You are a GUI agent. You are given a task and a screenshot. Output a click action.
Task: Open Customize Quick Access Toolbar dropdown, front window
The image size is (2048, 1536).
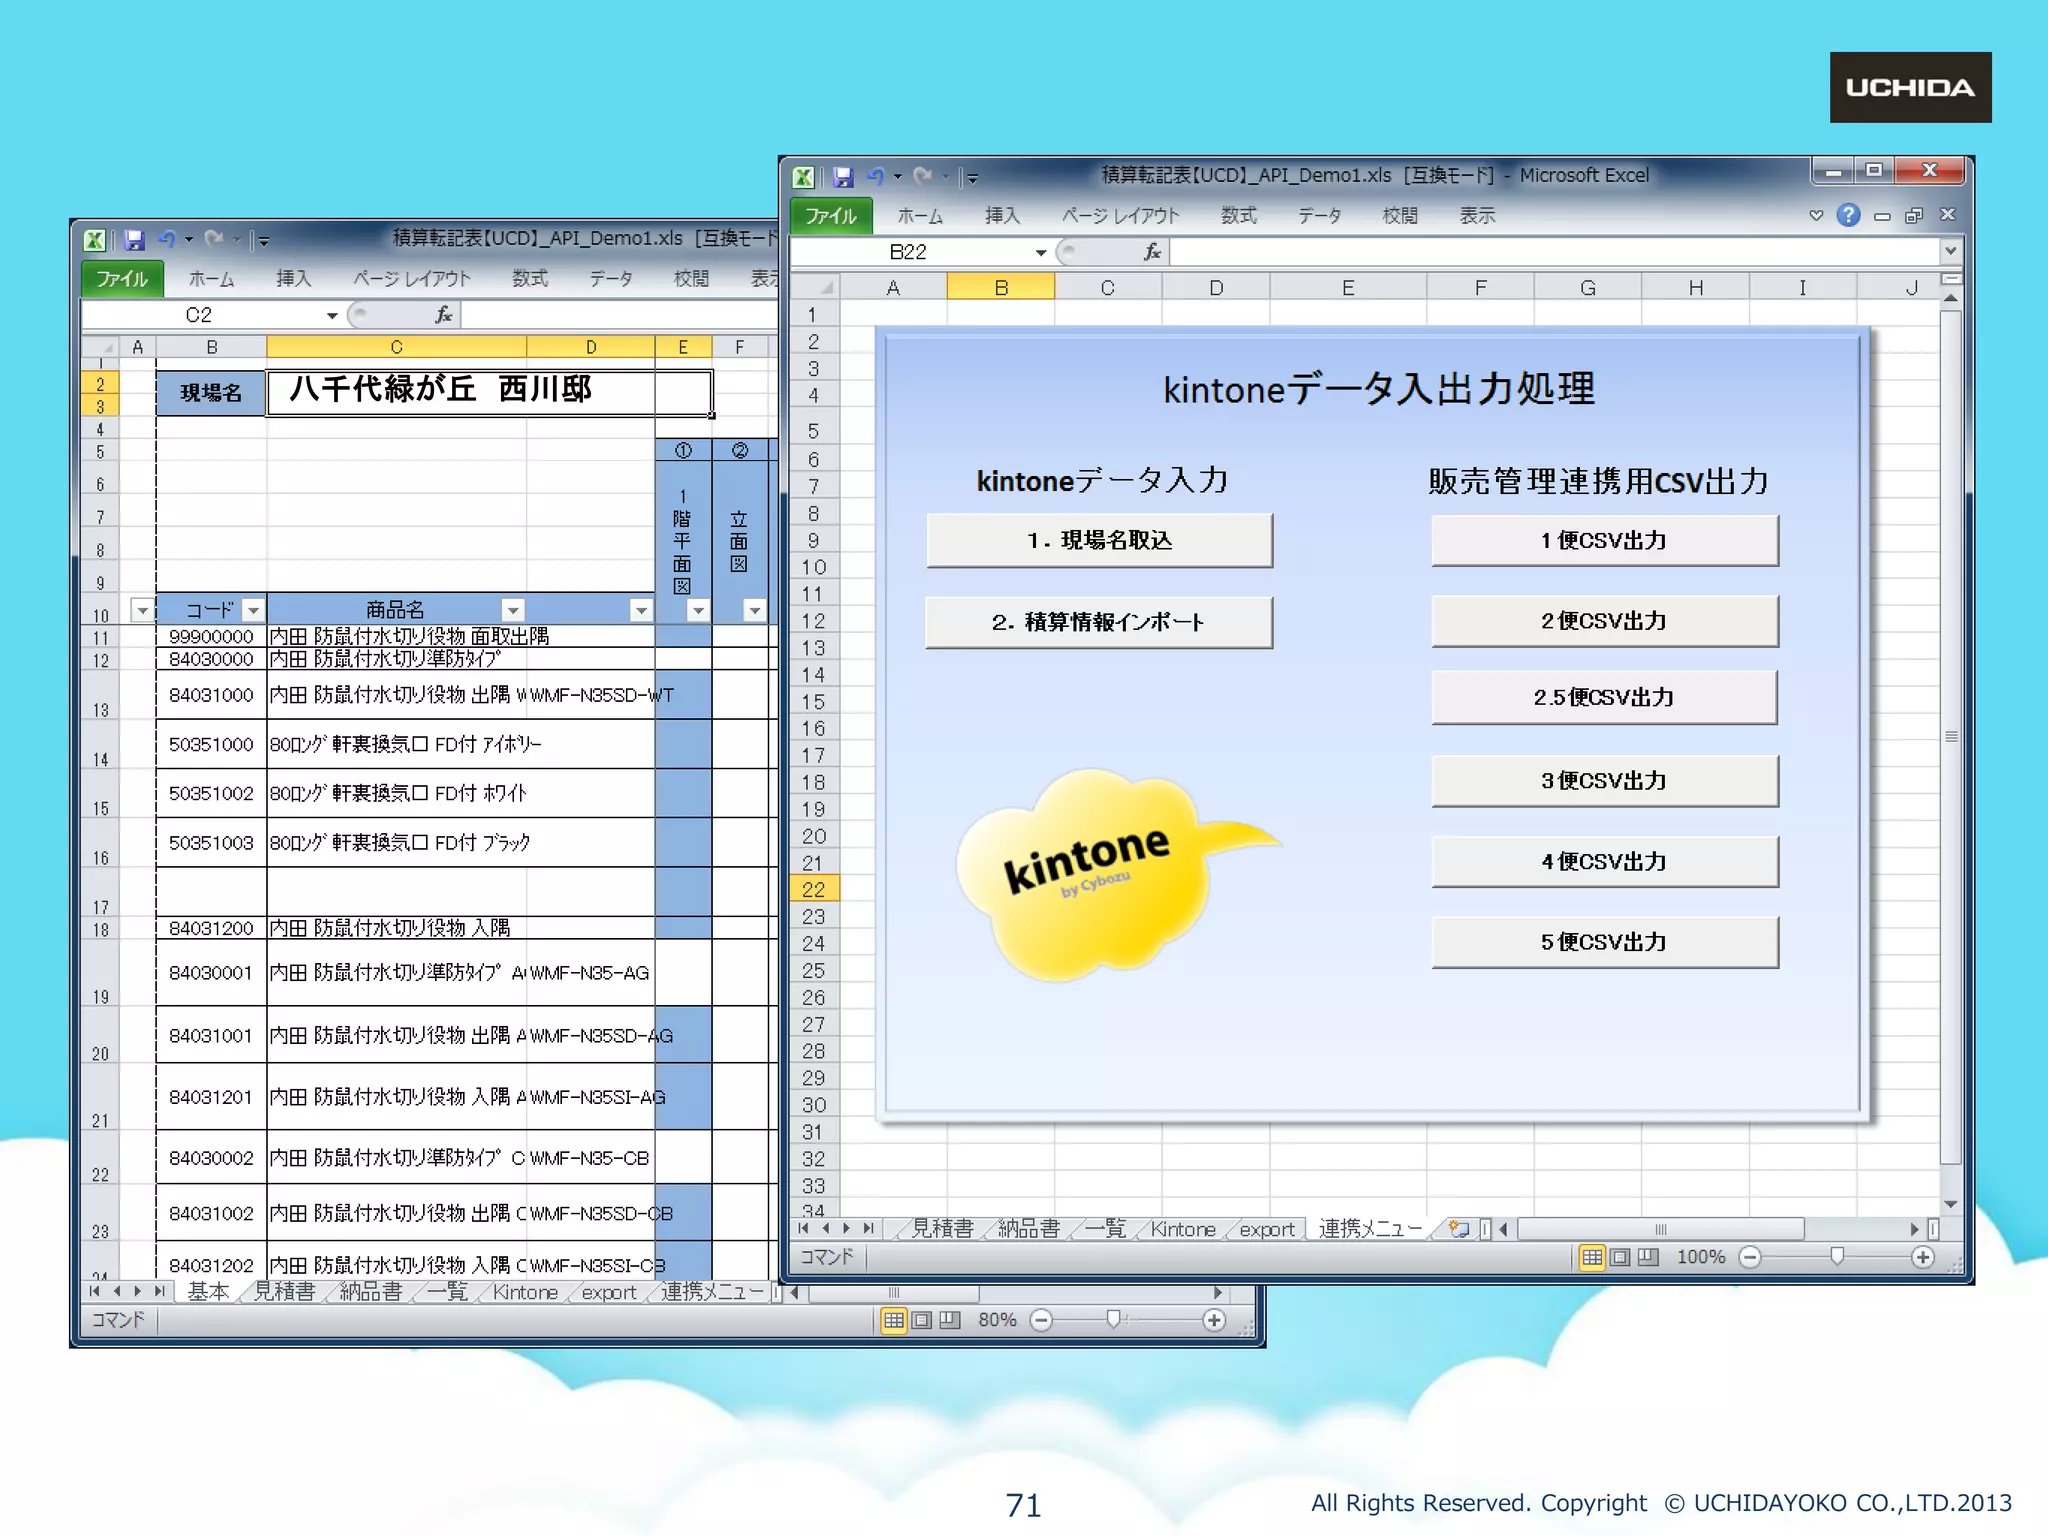[972, 178]
